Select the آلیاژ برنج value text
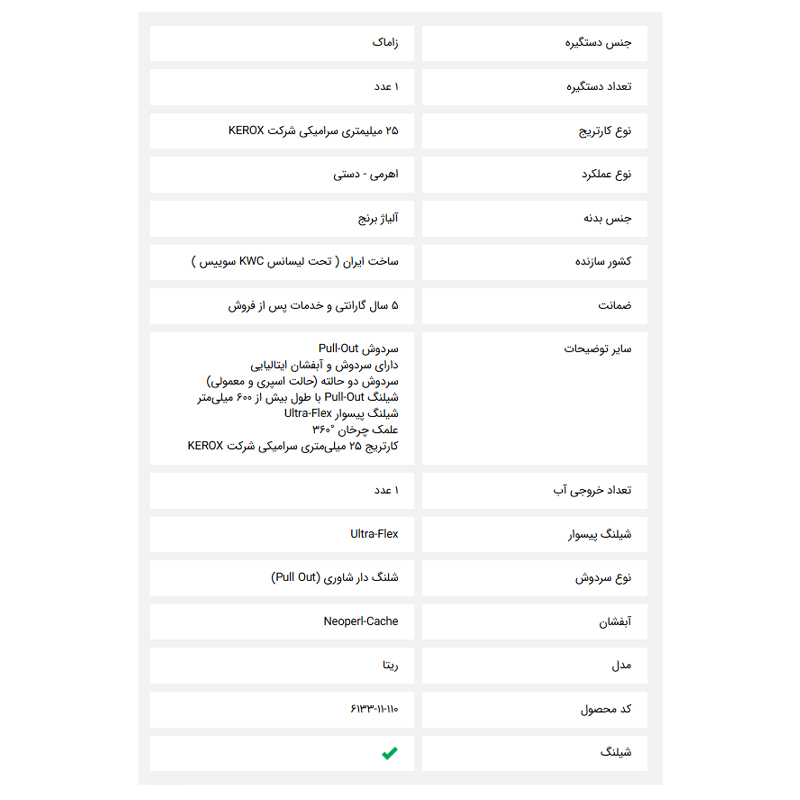Viewport: 800px width, 800px height. coord(378,217)
